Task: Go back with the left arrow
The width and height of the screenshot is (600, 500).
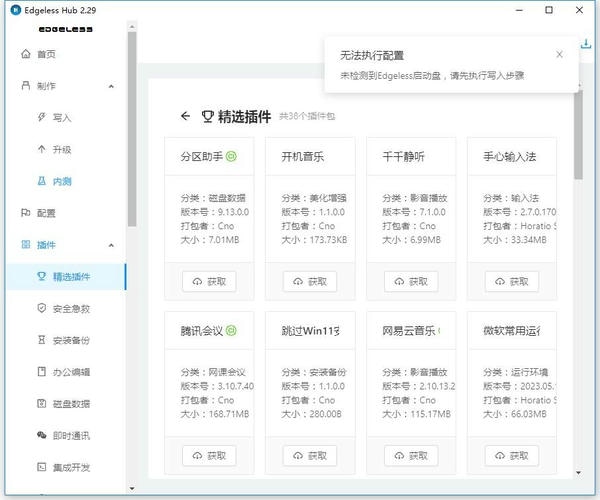Action: (x=185, y=116)
